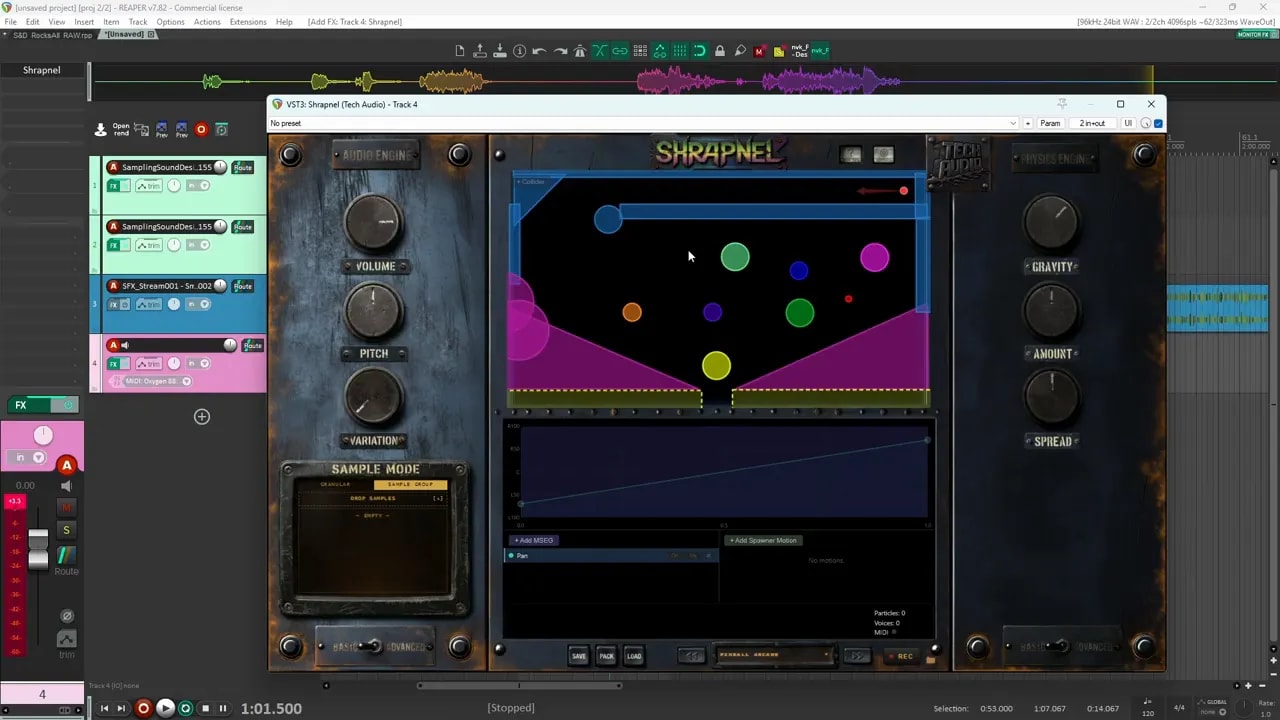Click the SAVE button in Shrapnel
This screenshot has height=720, width=1280.
click(578, 656)
